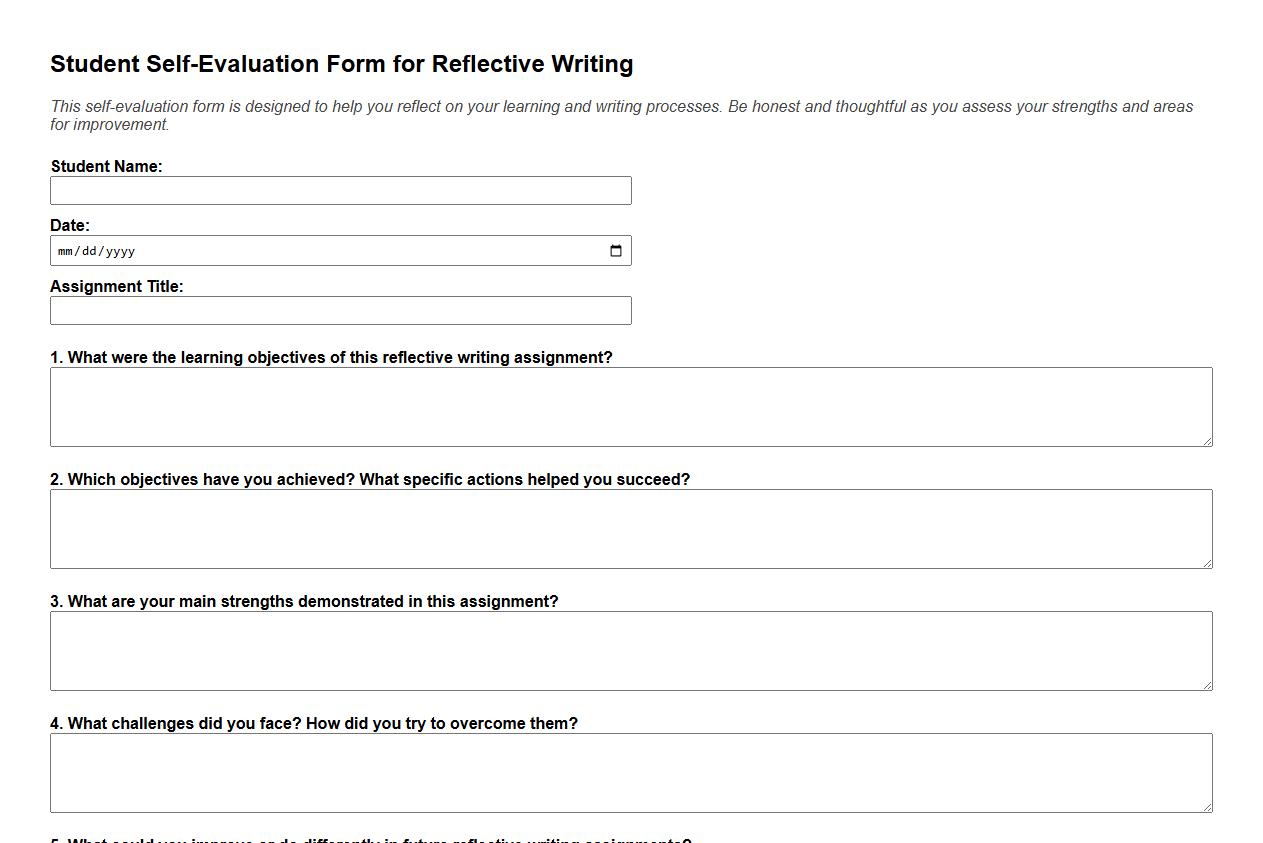Click the dd segment of the date field

pos(89,251)
